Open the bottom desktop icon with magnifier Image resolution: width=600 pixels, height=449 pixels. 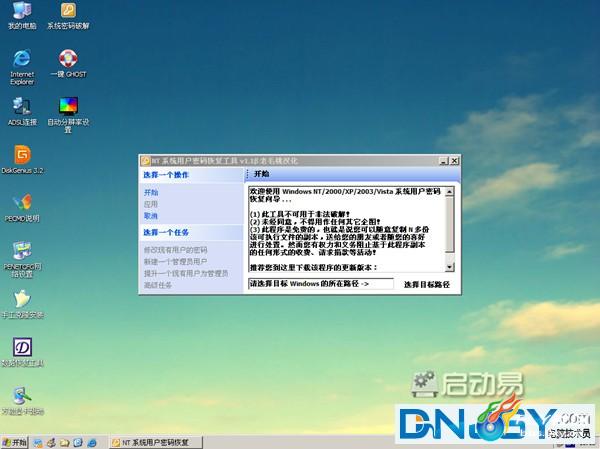(22, 401)
